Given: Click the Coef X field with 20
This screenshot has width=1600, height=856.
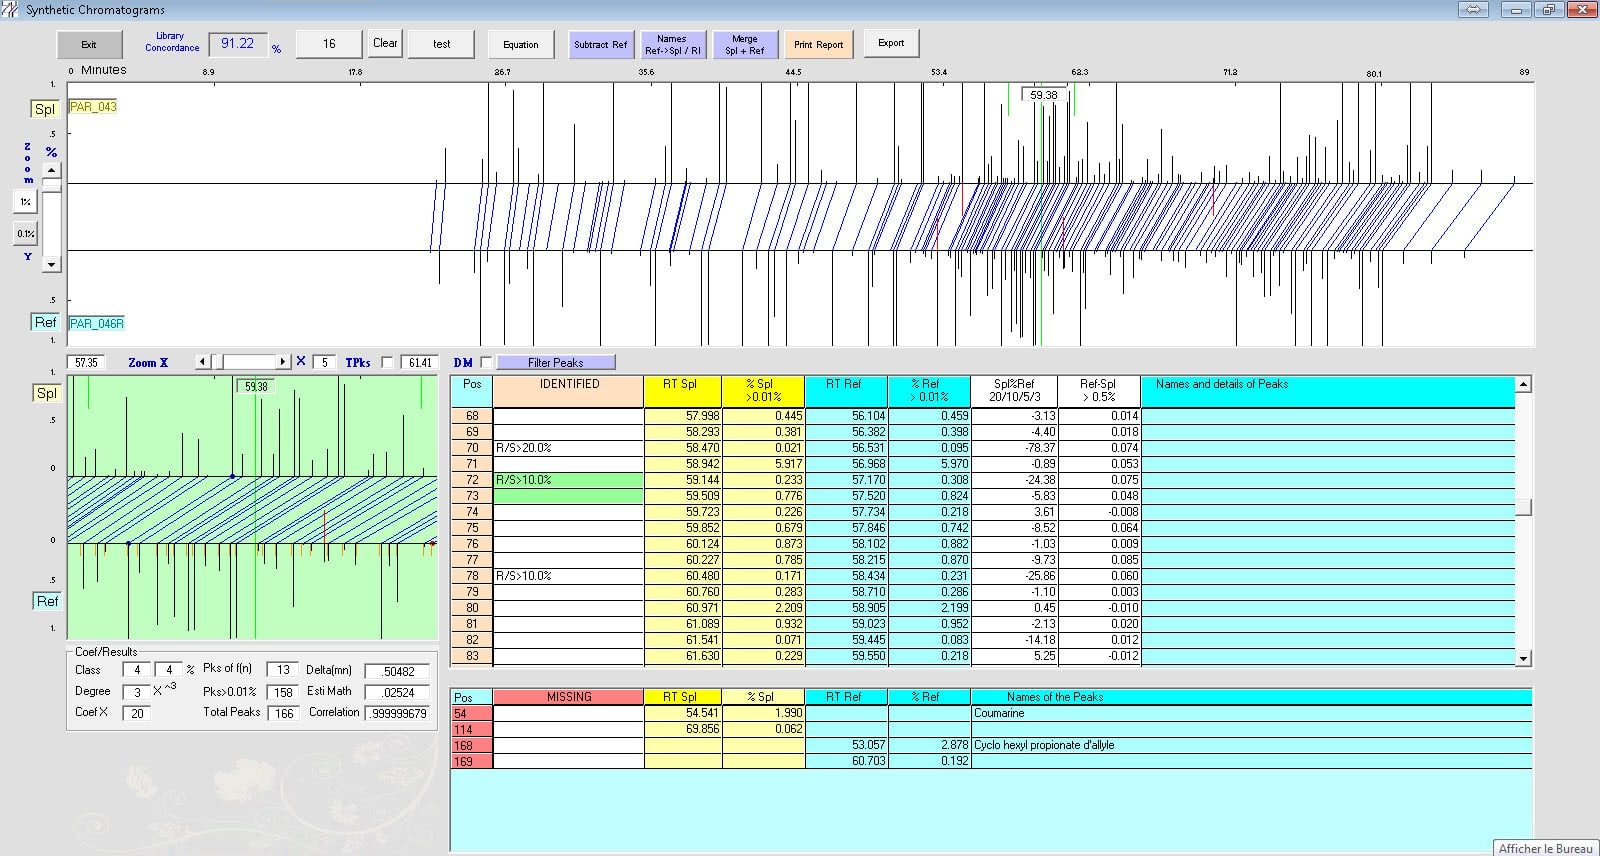Looking at the screenshot, I should click(x=137, y=713).
